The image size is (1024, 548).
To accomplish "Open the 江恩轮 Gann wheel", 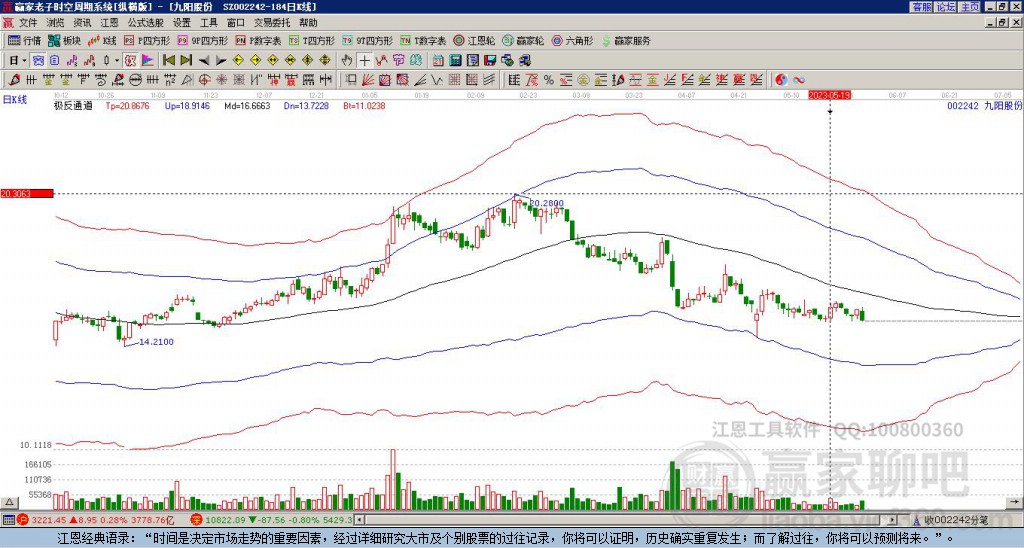I will pos(475,40).
